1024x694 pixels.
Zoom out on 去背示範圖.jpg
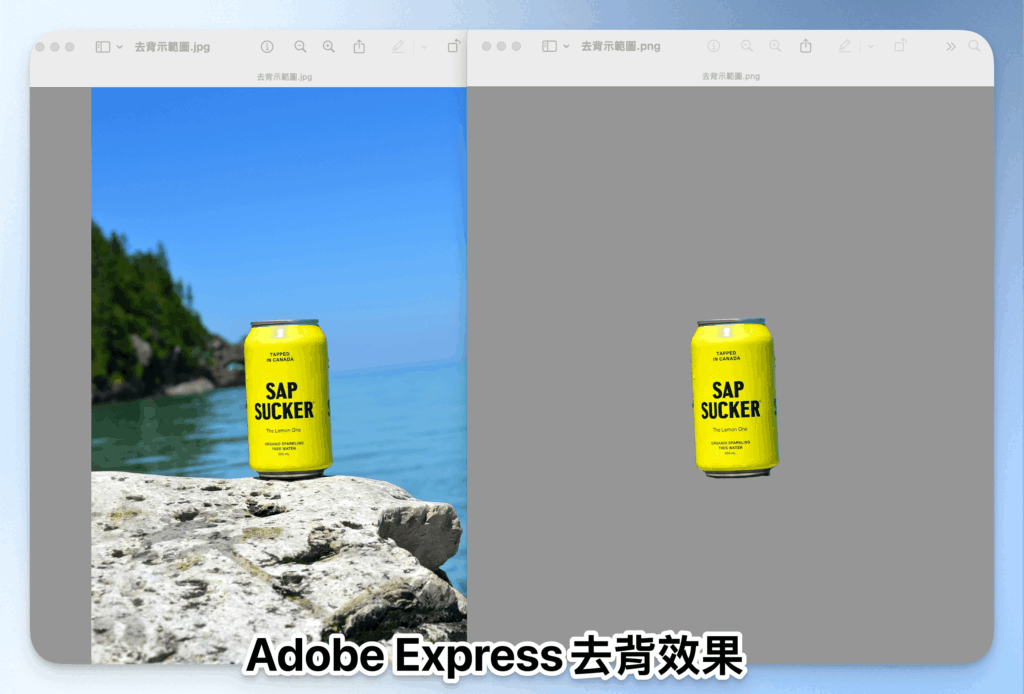point(300,46)
